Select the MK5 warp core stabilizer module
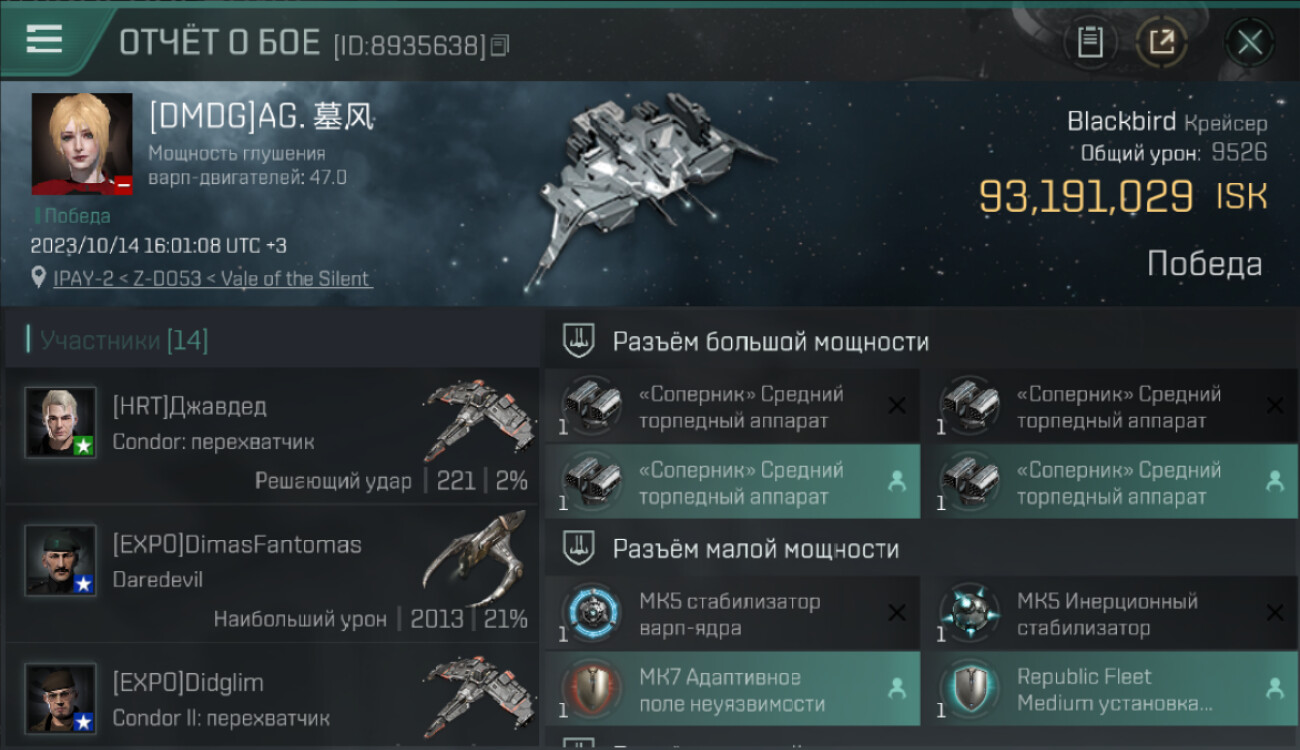 click(732, 614)
